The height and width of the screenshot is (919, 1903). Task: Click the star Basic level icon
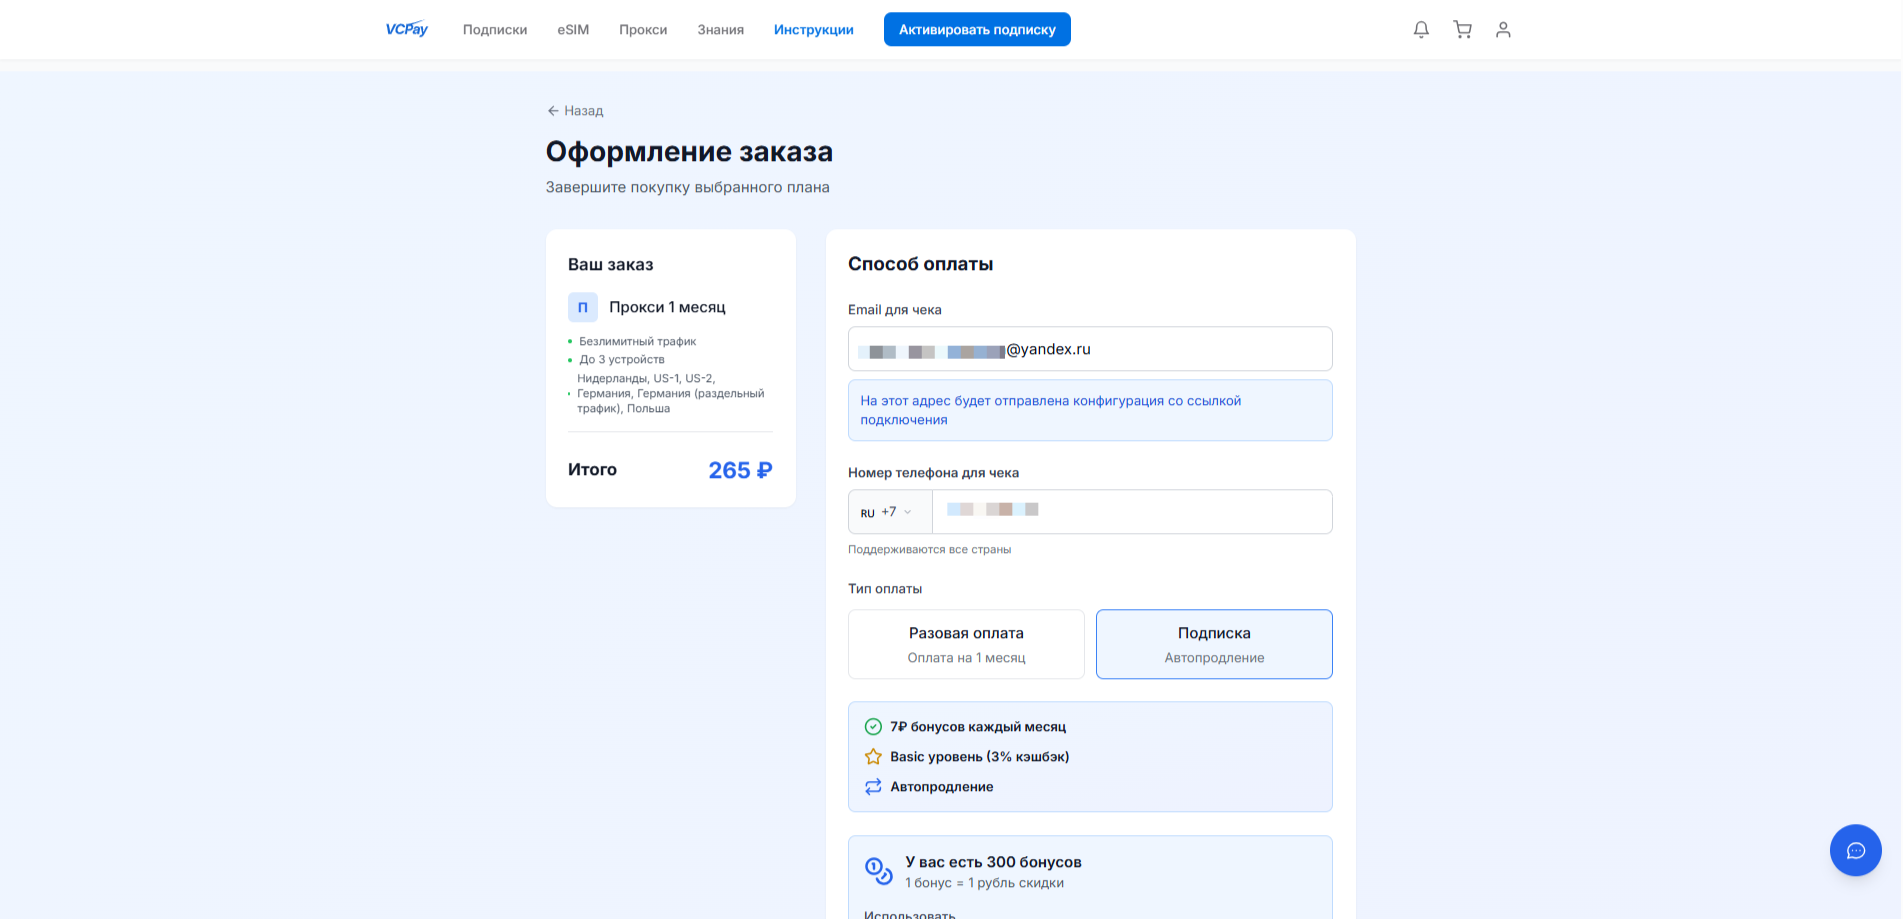[x=873, y=757]
